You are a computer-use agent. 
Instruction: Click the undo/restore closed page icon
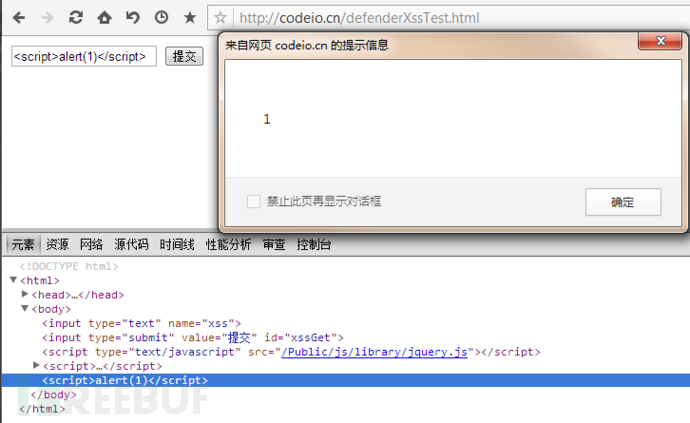tap(133, 18)
